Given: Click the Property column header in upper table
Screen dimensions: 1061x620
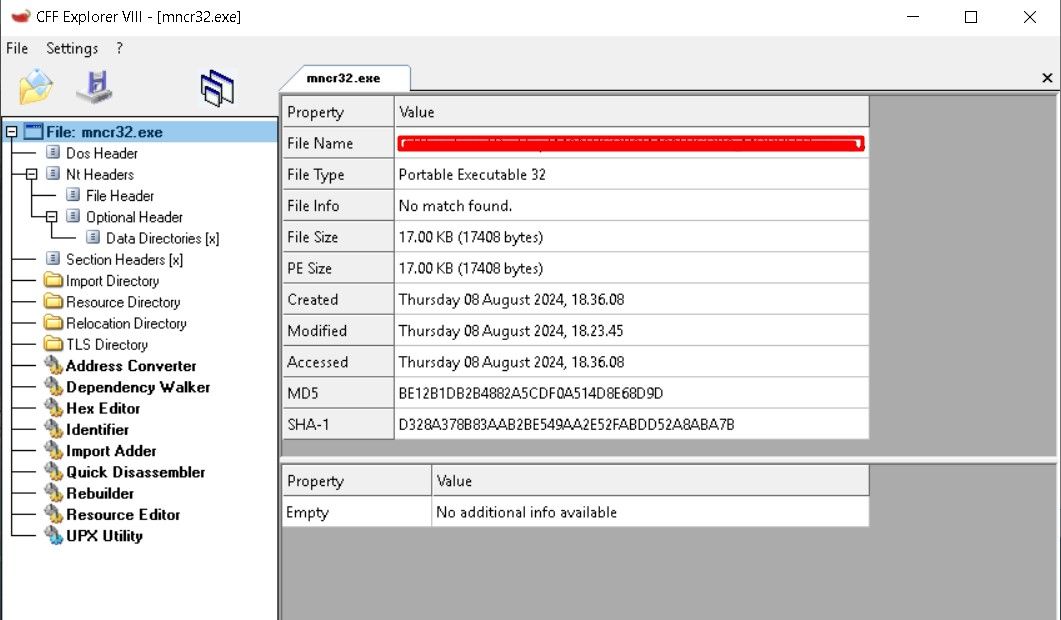Looking at the screenshot, I should (x=338, y=112).
